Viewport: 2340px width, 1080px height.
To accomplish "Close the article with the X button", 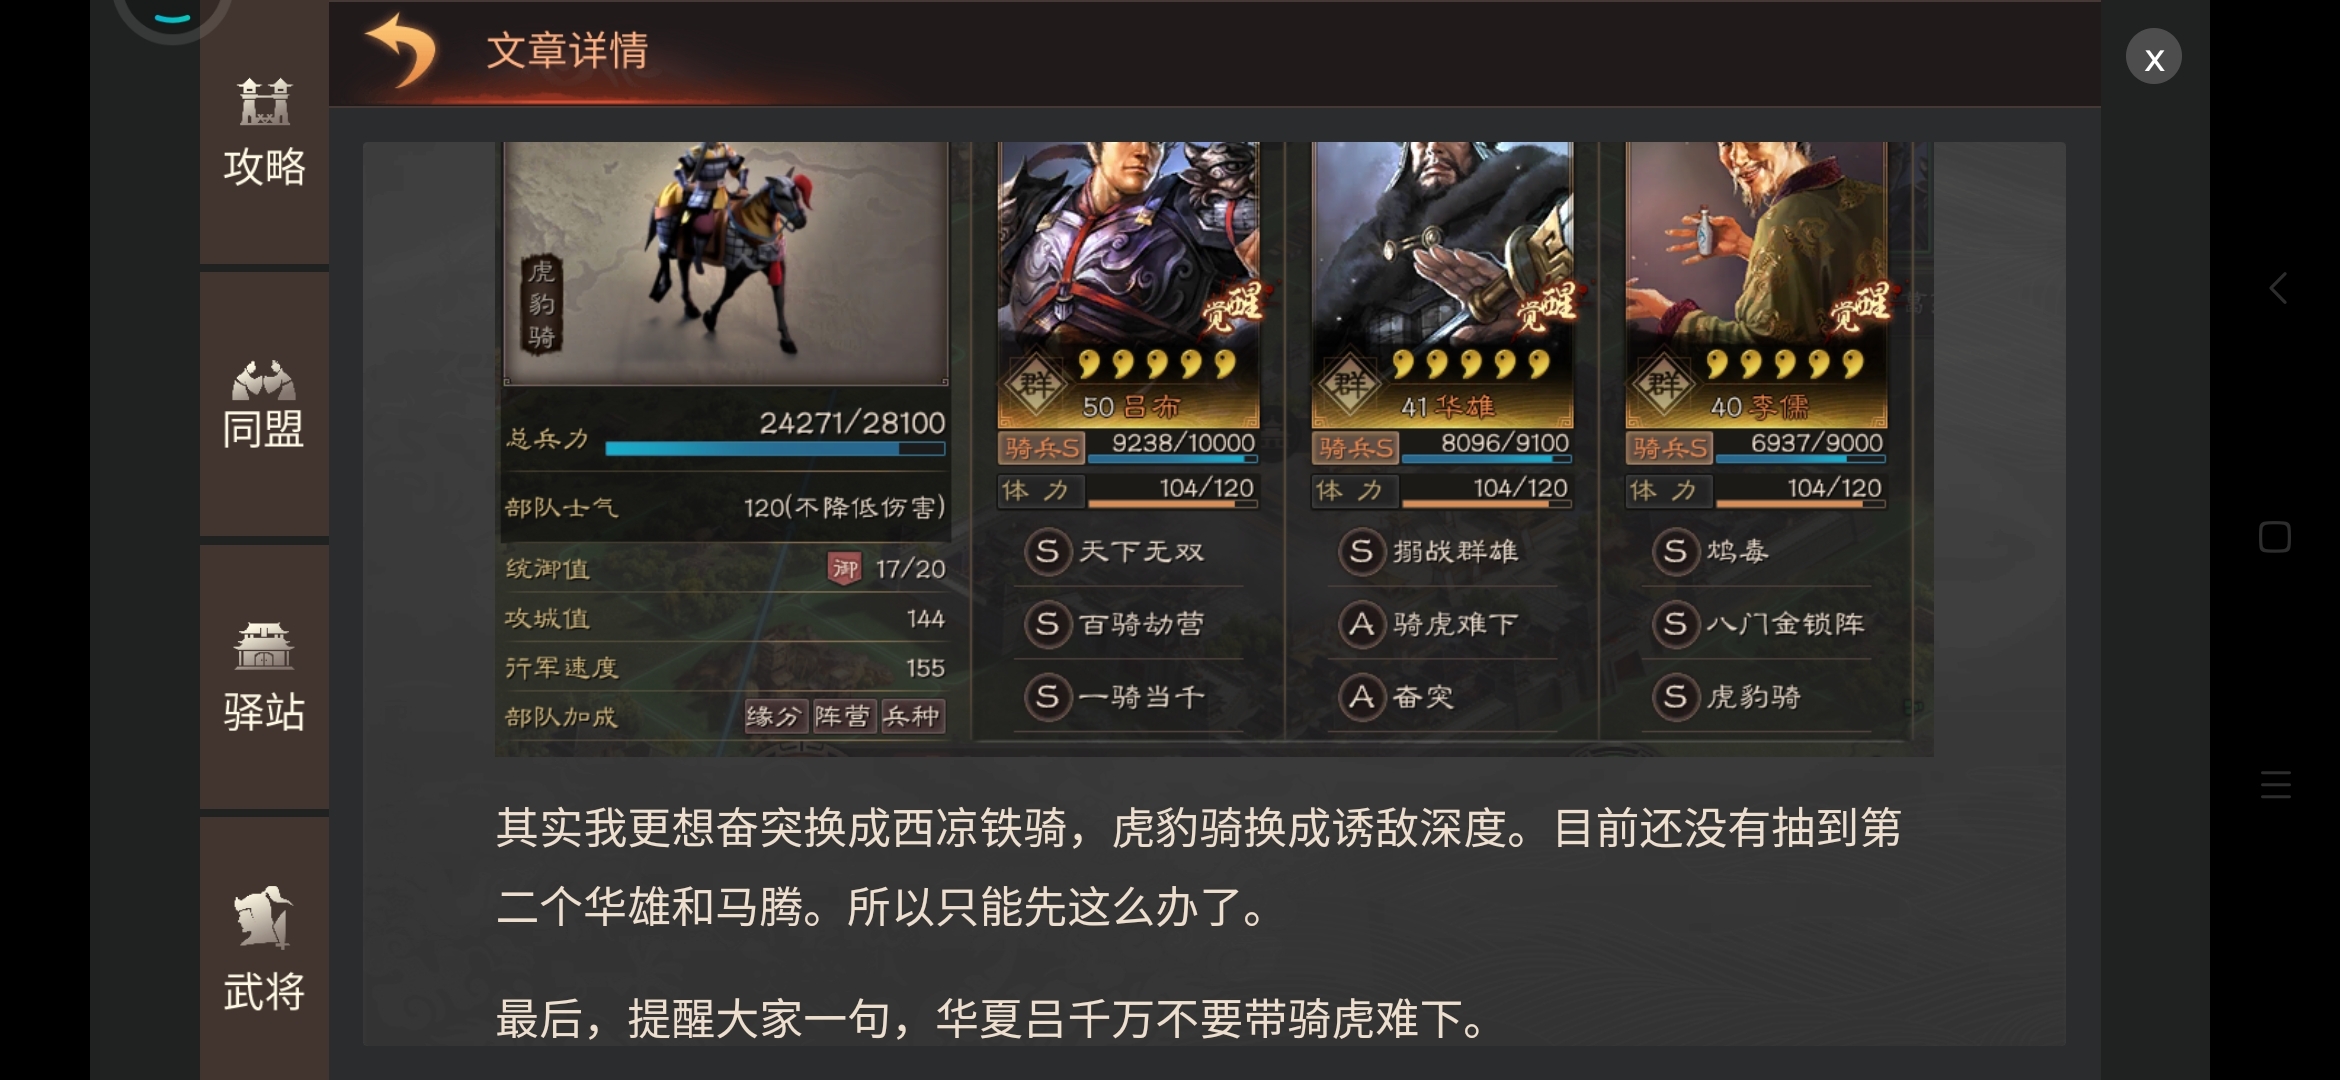I will click(2154, 58).
